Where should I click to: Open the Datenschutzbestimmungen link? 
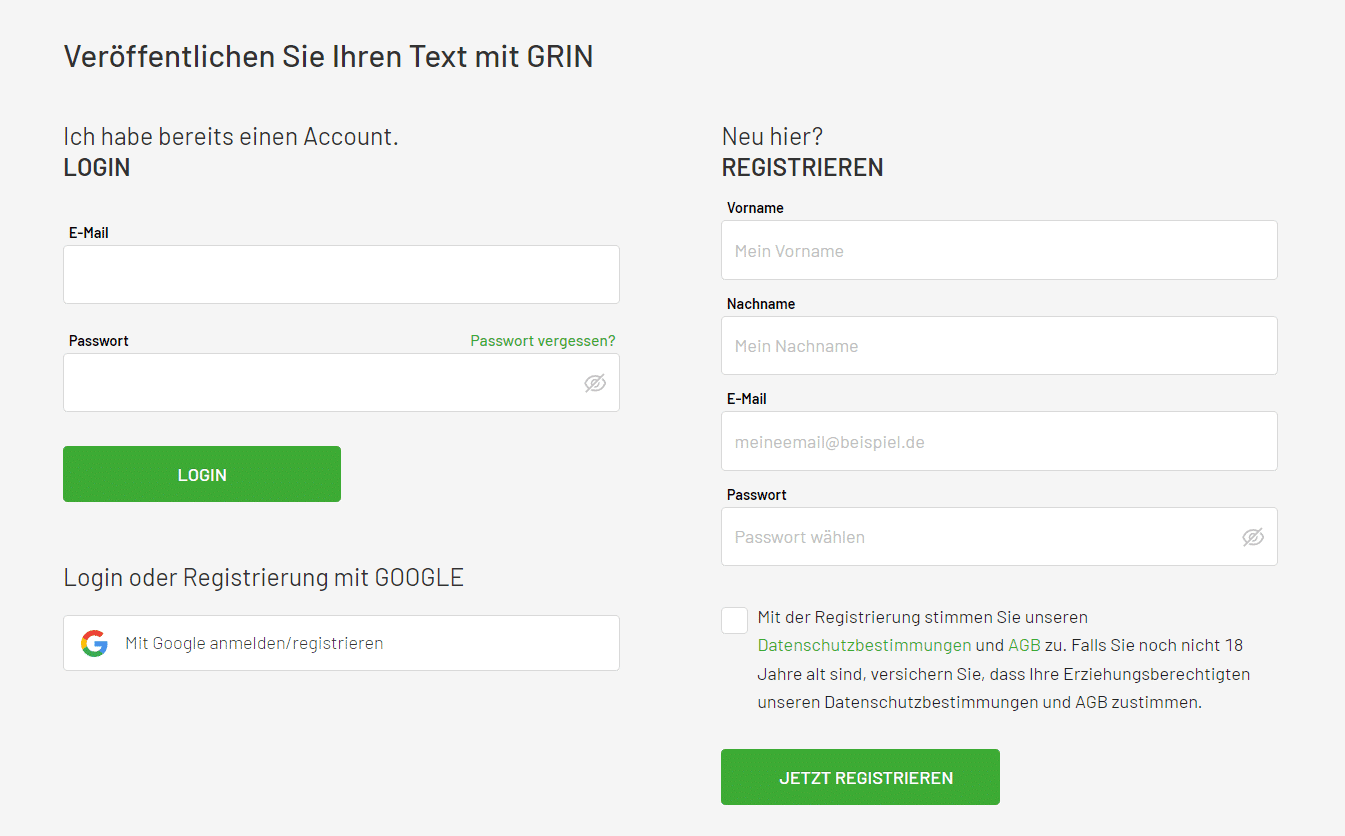[x=864, y=645]
